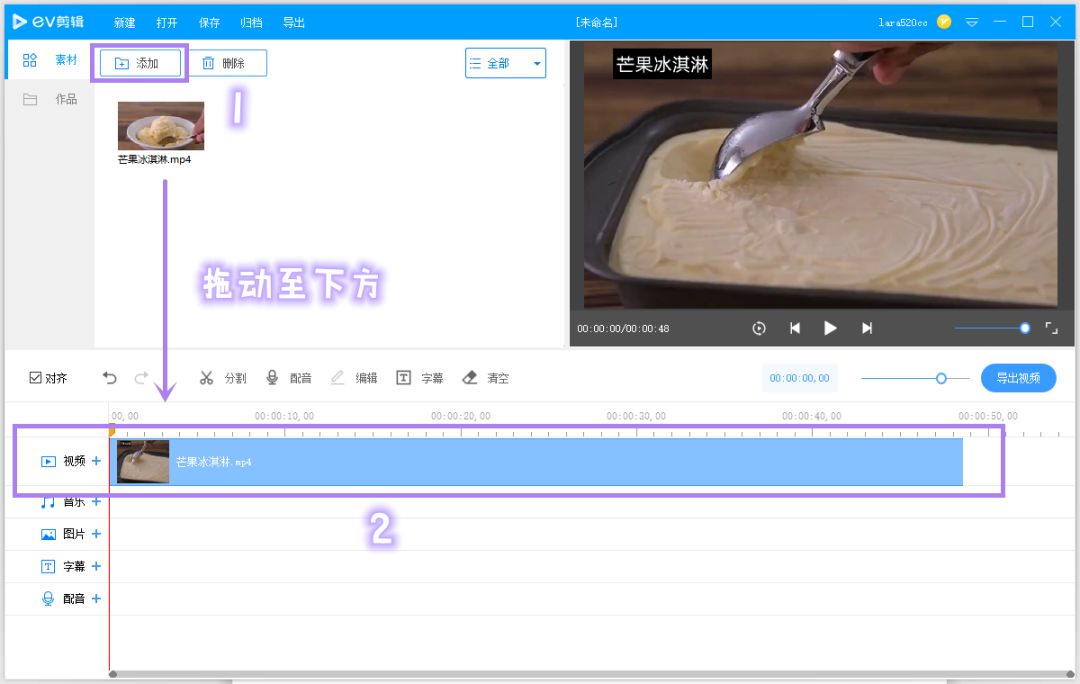Open the title bar dropdown arrow menu

(972, 20)
